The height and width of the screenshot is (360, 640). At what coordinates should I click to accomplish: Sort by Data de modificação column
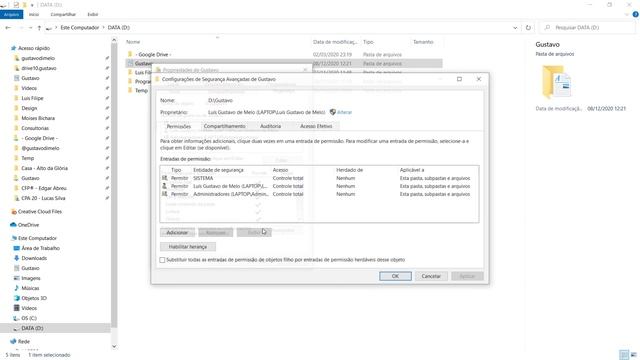pos(335,42)
